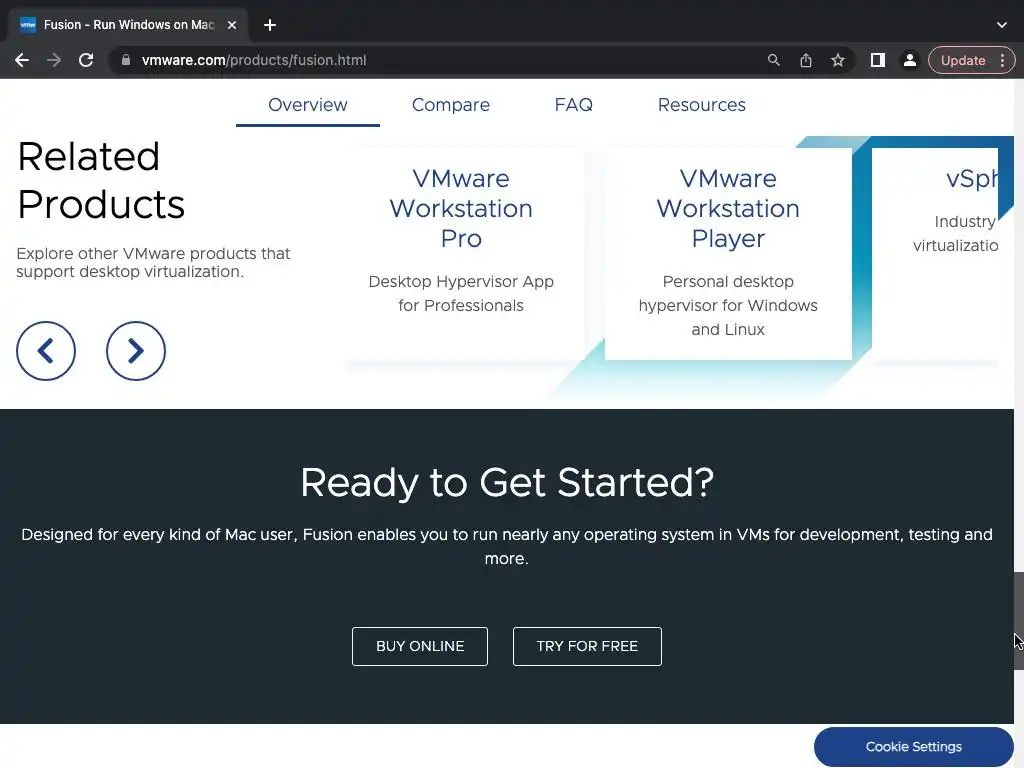
Task: Open Cookie Settings
Action: (914, 746)
